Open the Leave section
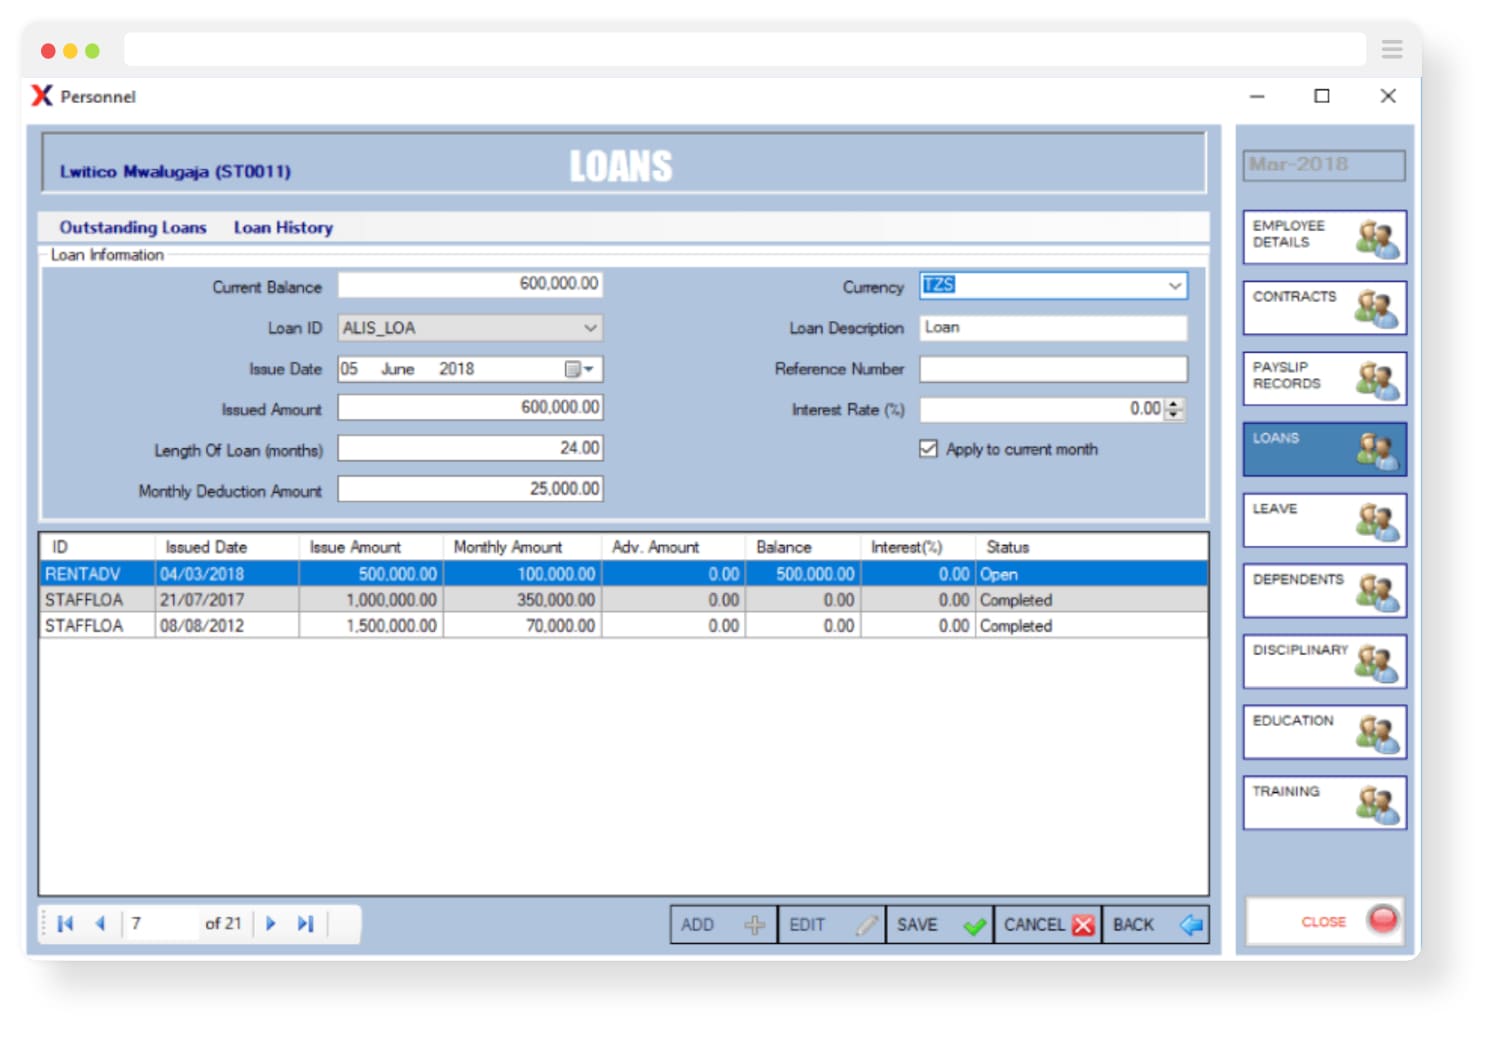1500x1039 pixels. (1324, 520)
